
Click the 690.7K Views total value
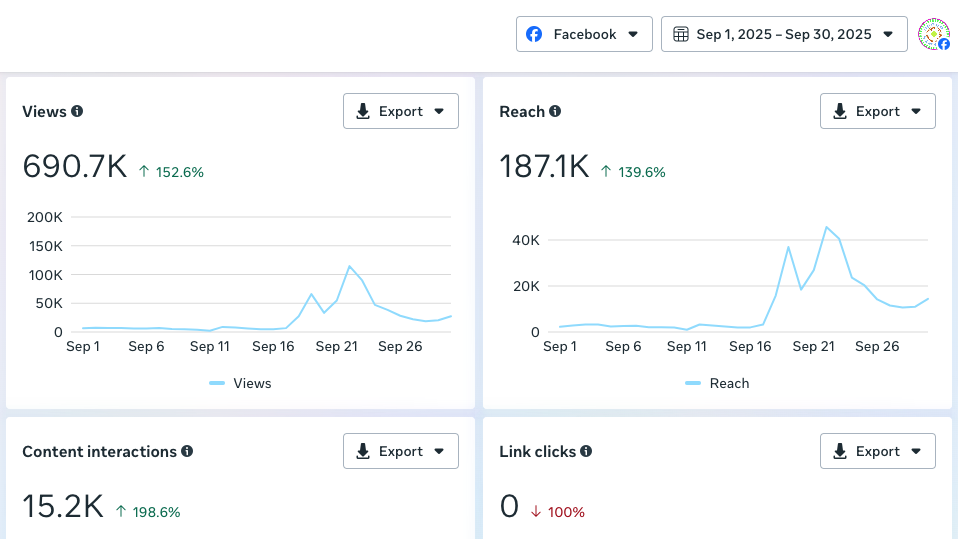point(75,167)
